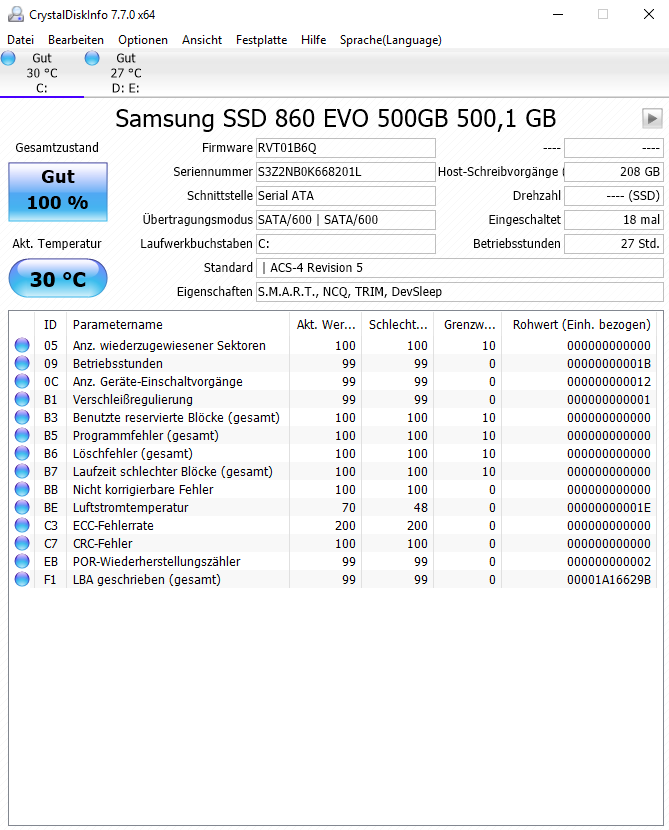Image resolution: width=669 pixels, height=830 pixels.
Task: Click status circle for CRC-Fehler row
Action: pyautogui.click(x=22, y=543)
